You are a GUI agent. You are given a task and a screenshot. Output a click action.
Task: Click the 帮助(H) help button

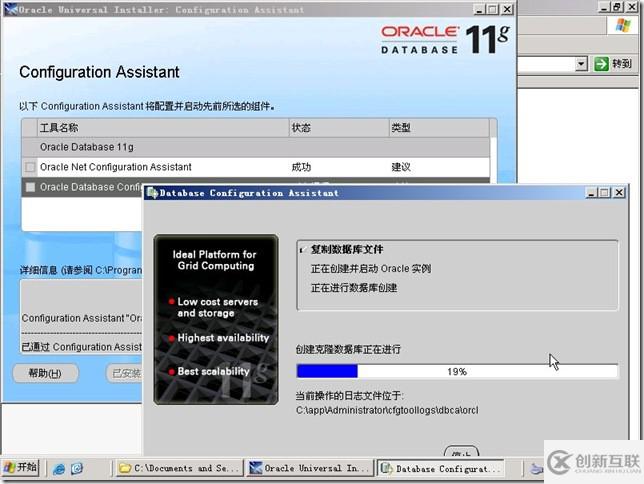click(45, 373)
